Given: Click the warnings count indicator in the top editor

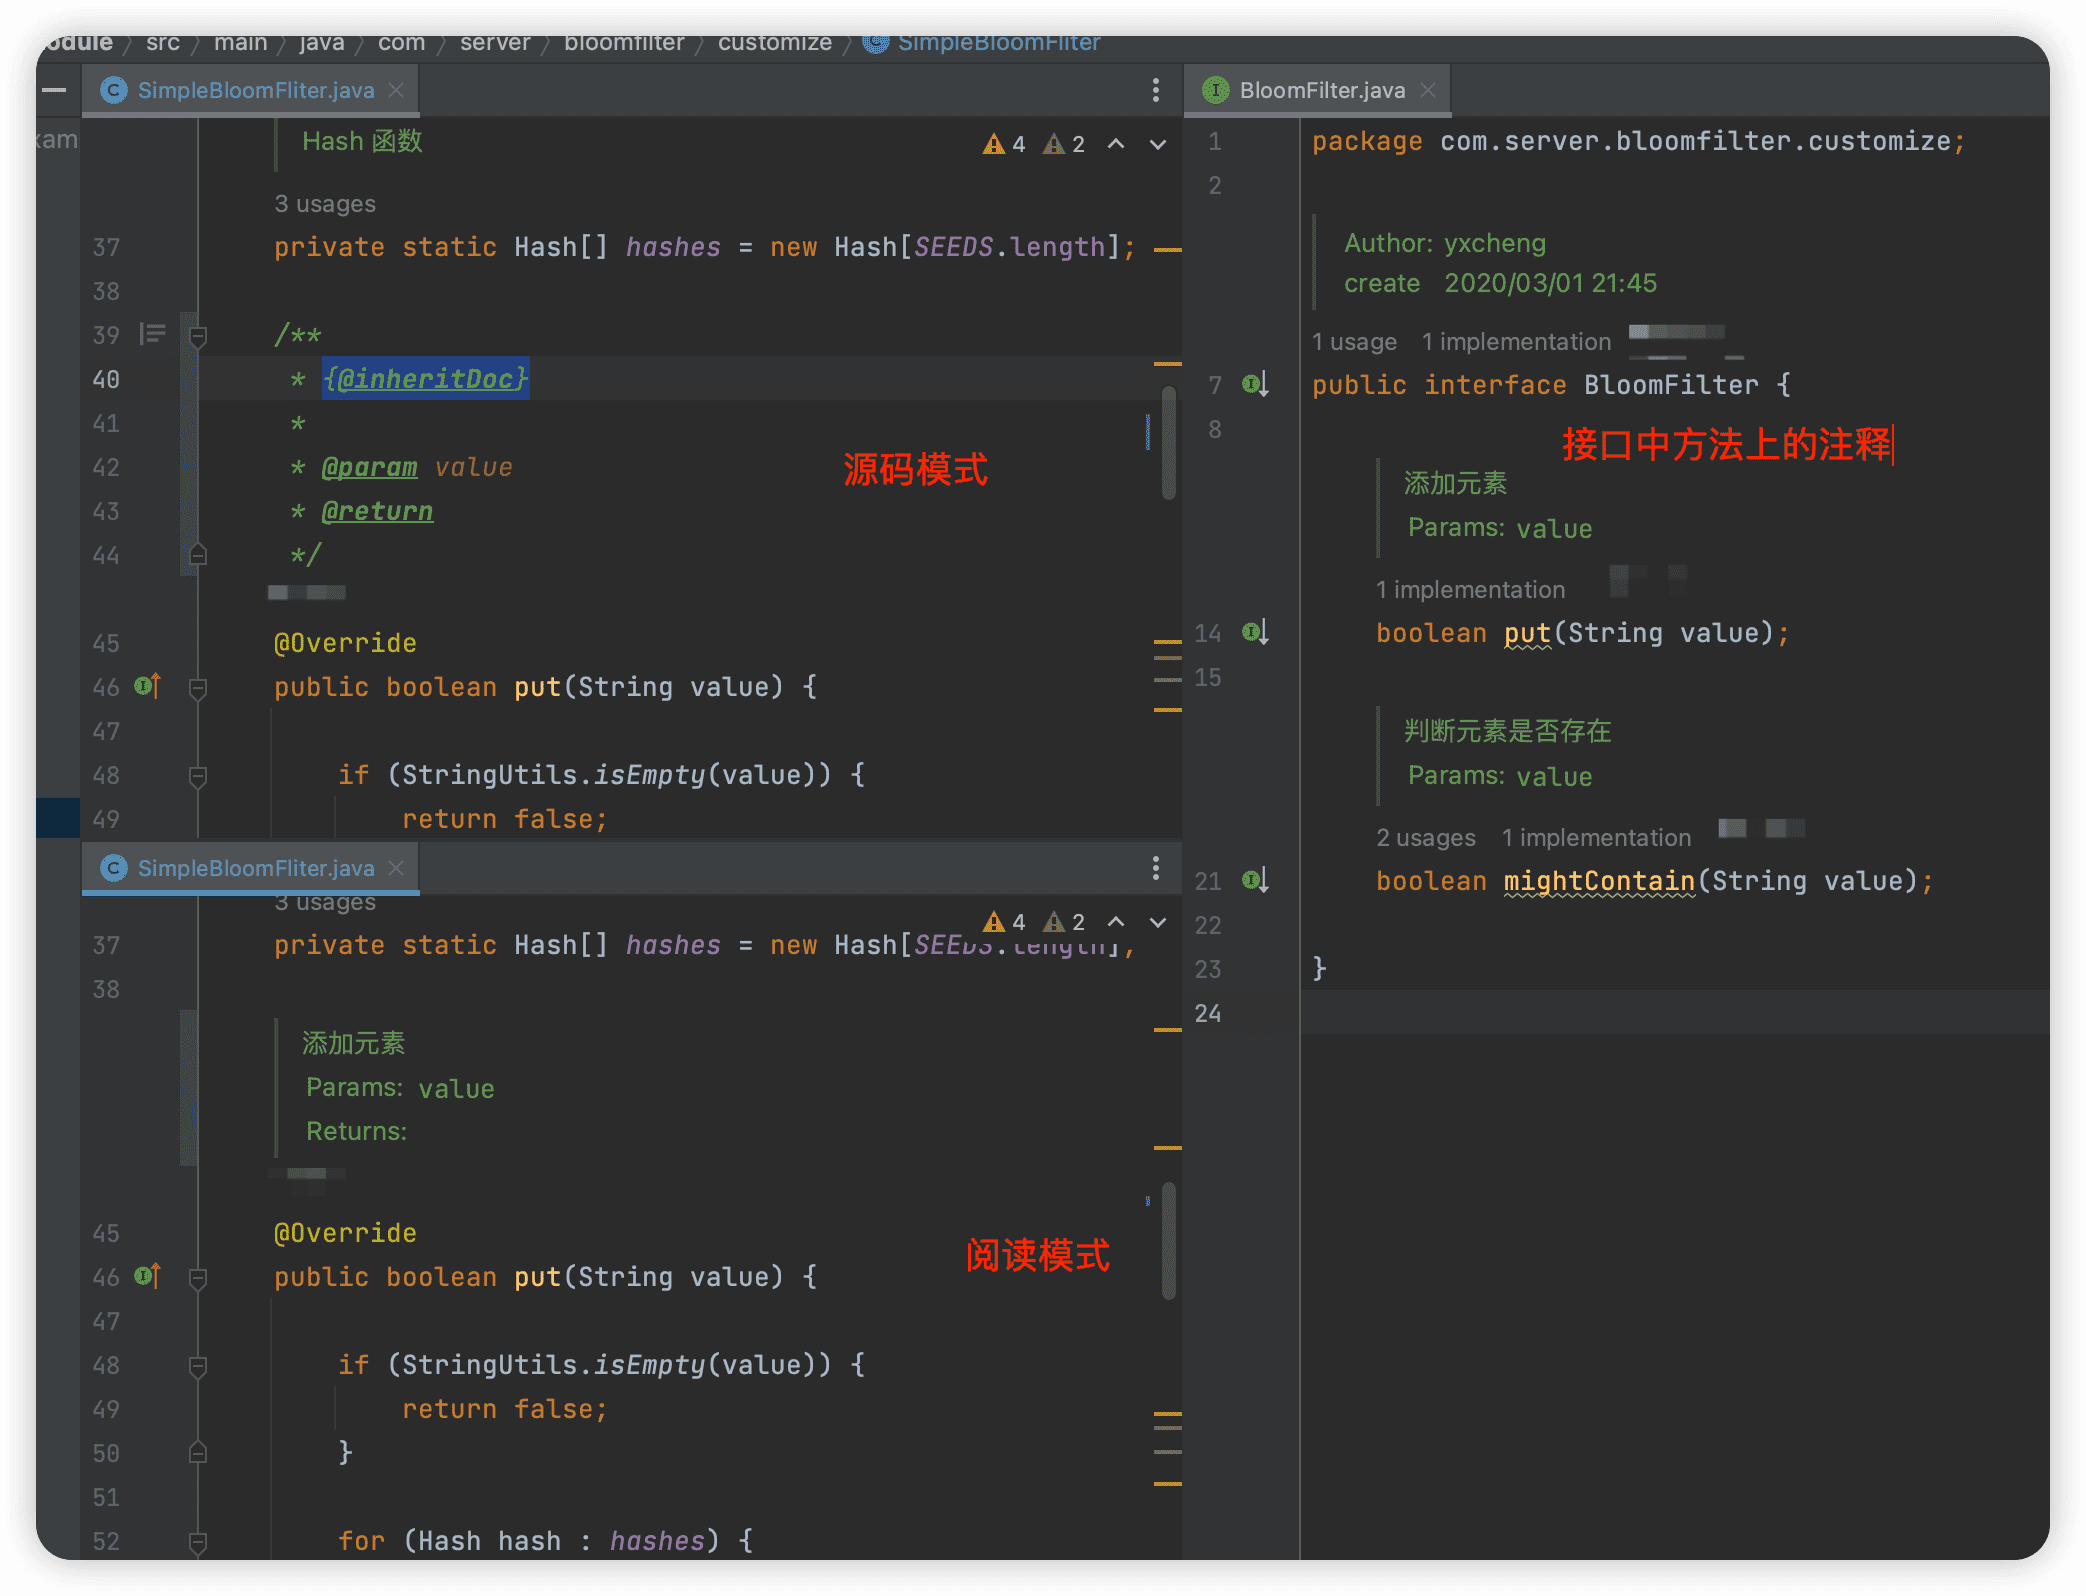Looking at the screenshot, I should click(1005, 144).
